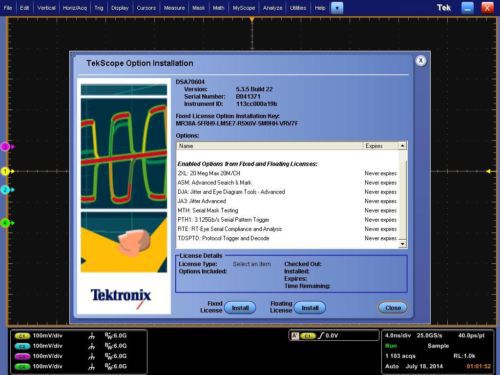Click the Fixed License Install button

[x=240, y=308]
